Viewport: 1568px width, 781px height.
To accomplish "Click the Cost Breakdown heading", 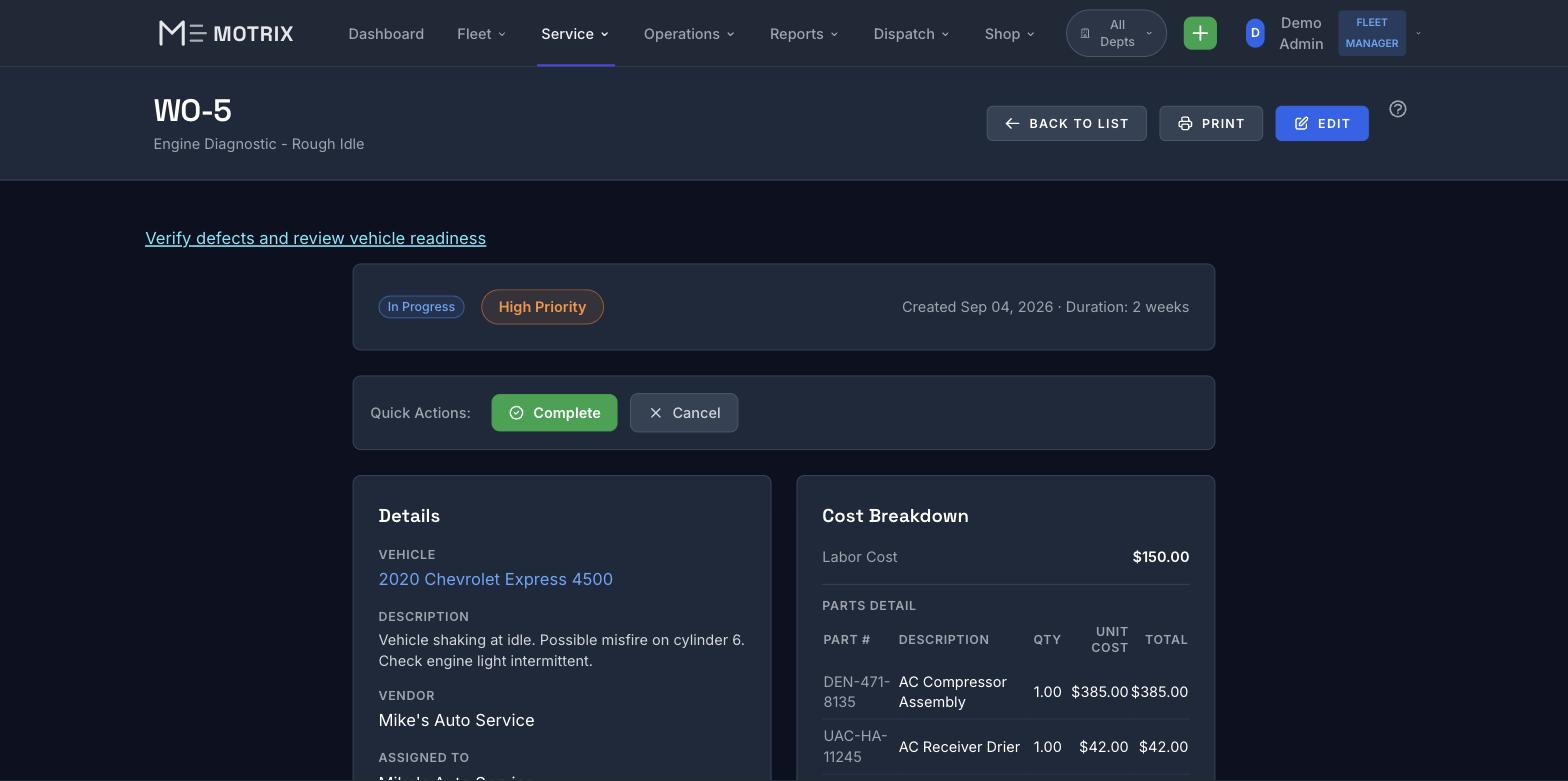I will coord(895,516).
